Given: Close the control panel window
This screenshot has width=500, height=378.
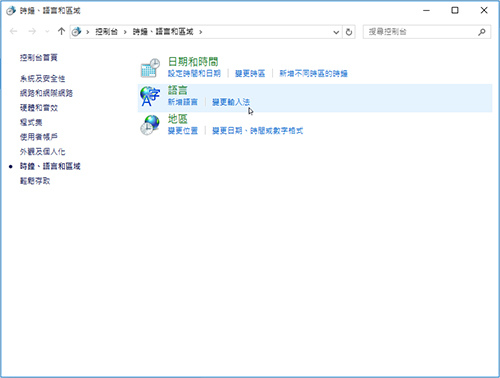Looking at the screenshot, I should point(484,11).
